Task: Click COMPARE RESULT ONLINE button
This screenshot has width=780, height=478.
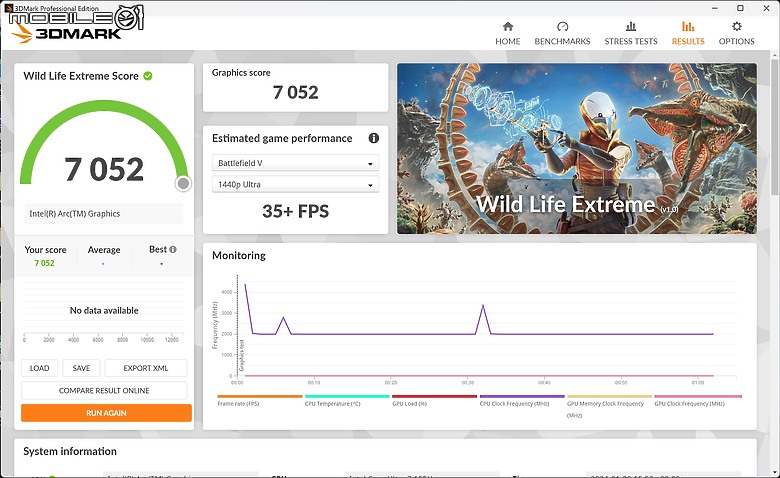Action: click(104, 390)
